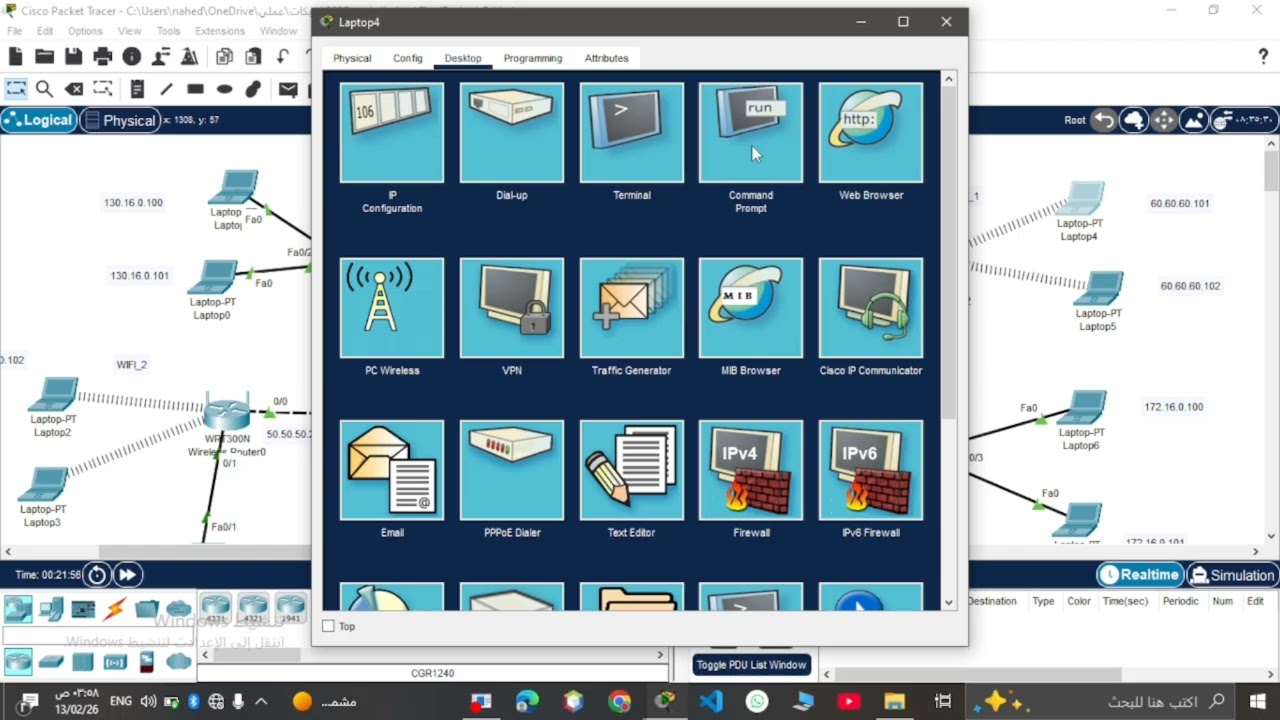Open MIB Browser app
The image size is (1280, 720).
click(751, 308)
